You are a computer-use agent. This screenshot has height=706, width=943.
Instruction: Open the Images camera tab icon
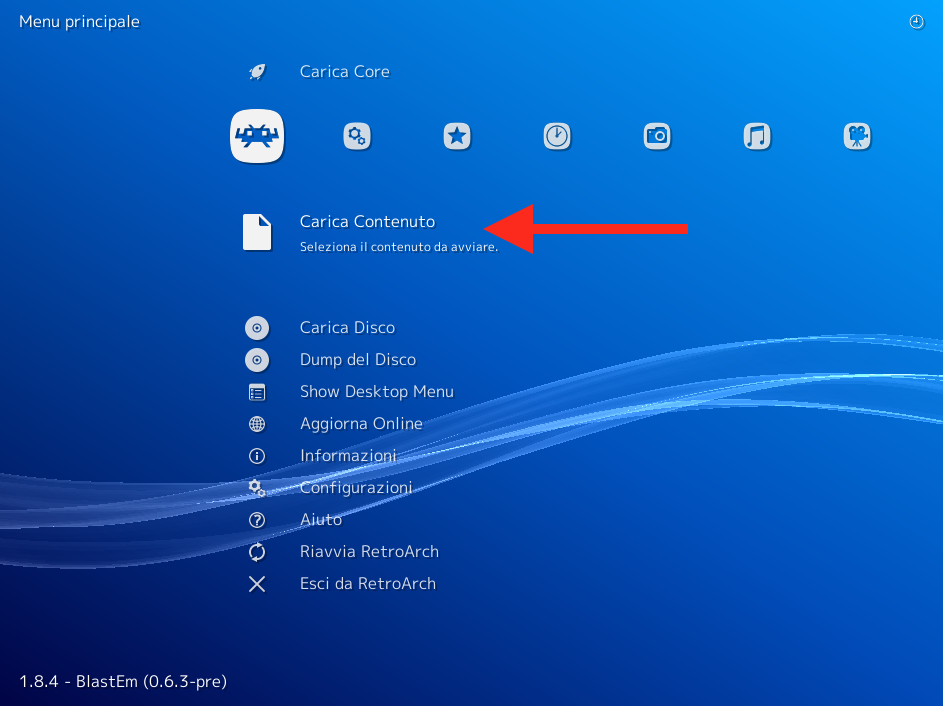[657, 136]
